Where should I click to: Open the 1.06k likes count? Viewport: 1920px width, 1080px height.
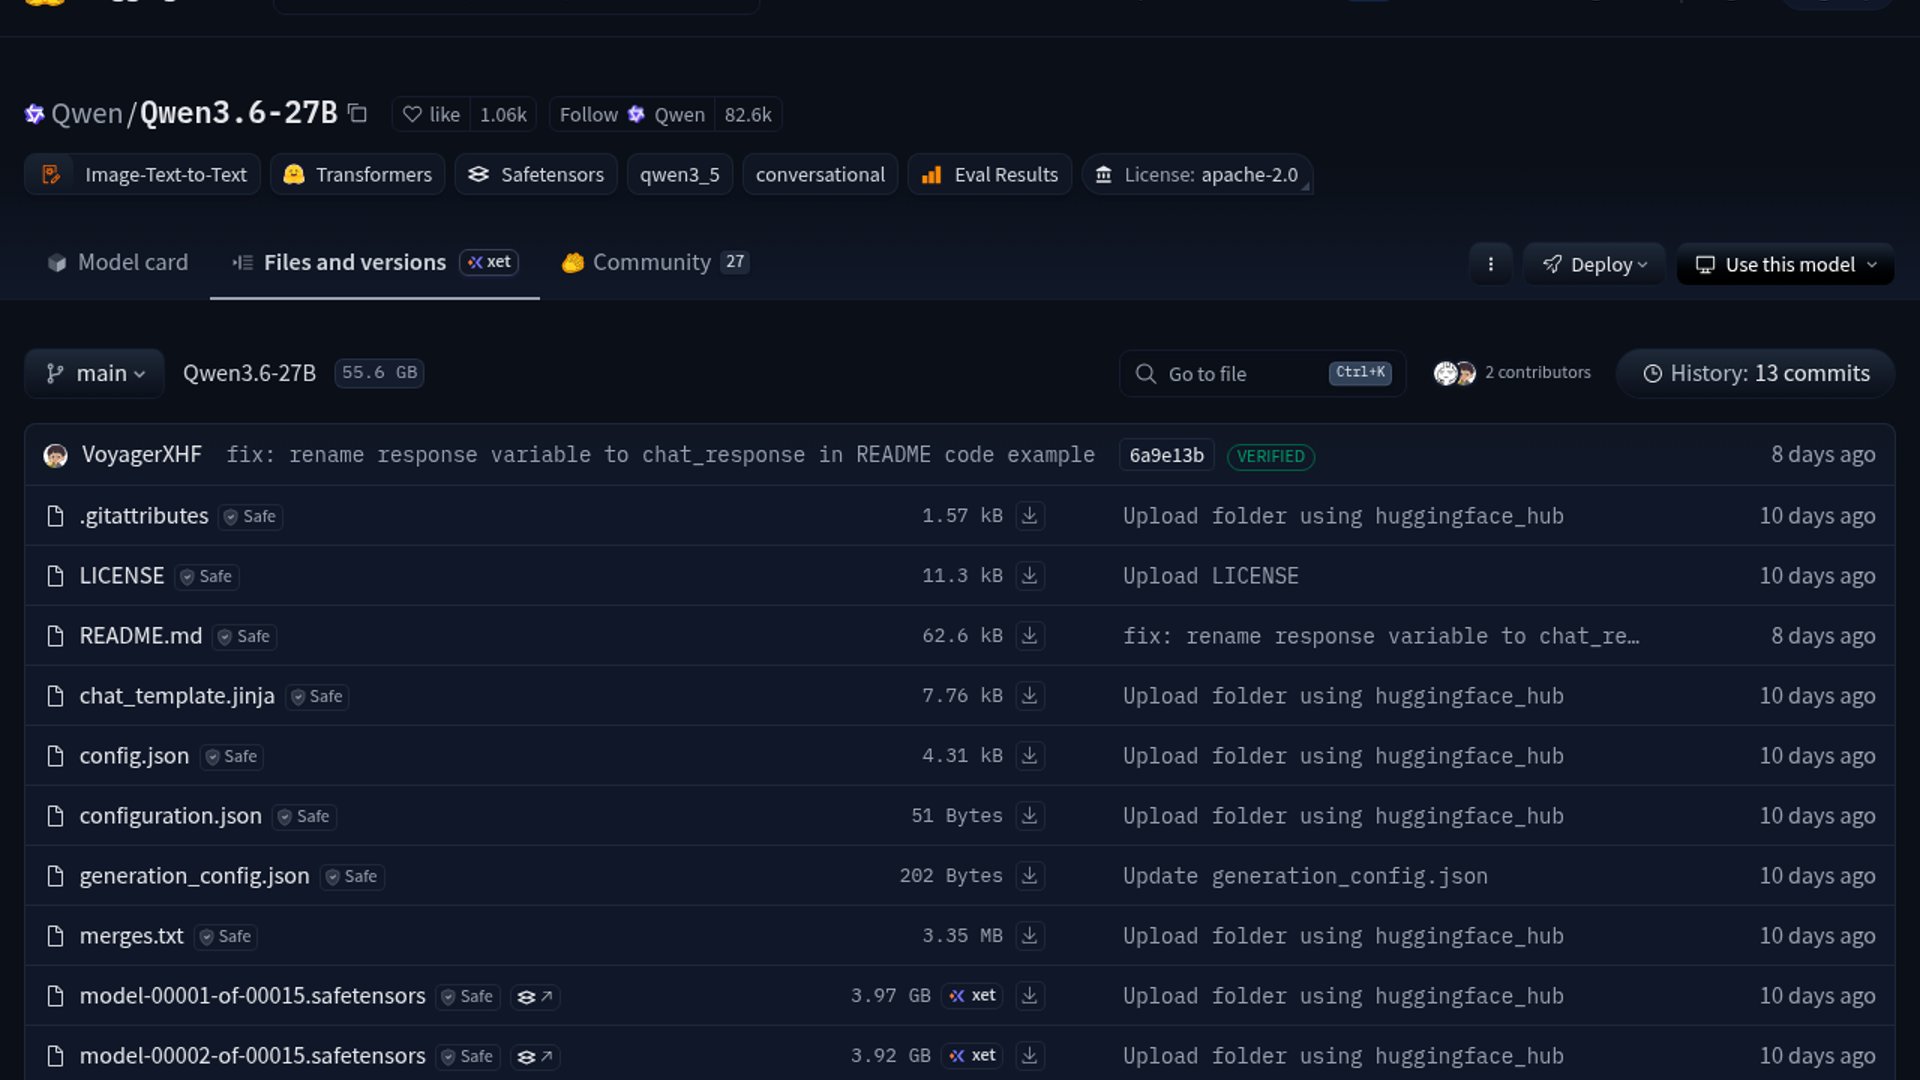pyautogui.click(x=503, y=115)
